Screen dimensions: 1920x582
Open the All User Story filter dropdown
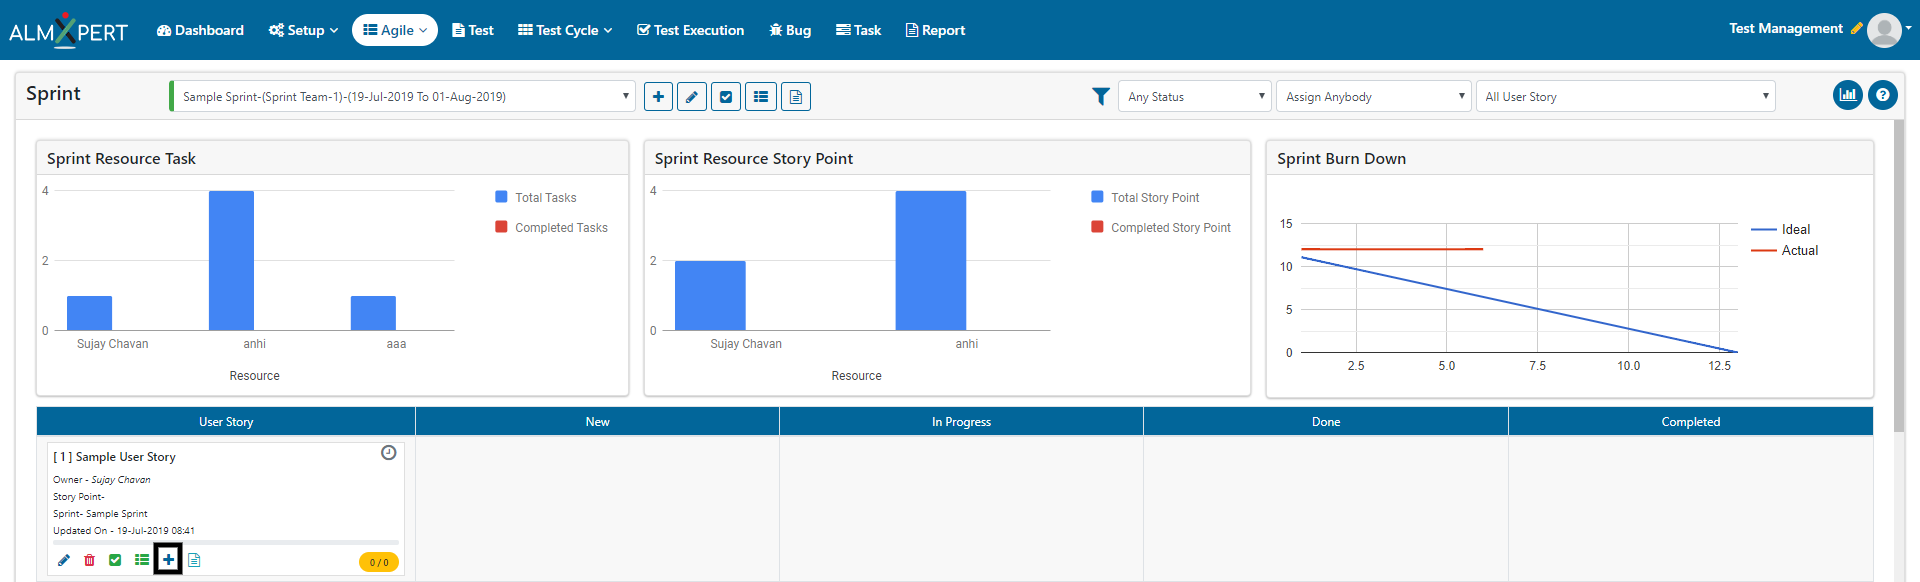1626,96
